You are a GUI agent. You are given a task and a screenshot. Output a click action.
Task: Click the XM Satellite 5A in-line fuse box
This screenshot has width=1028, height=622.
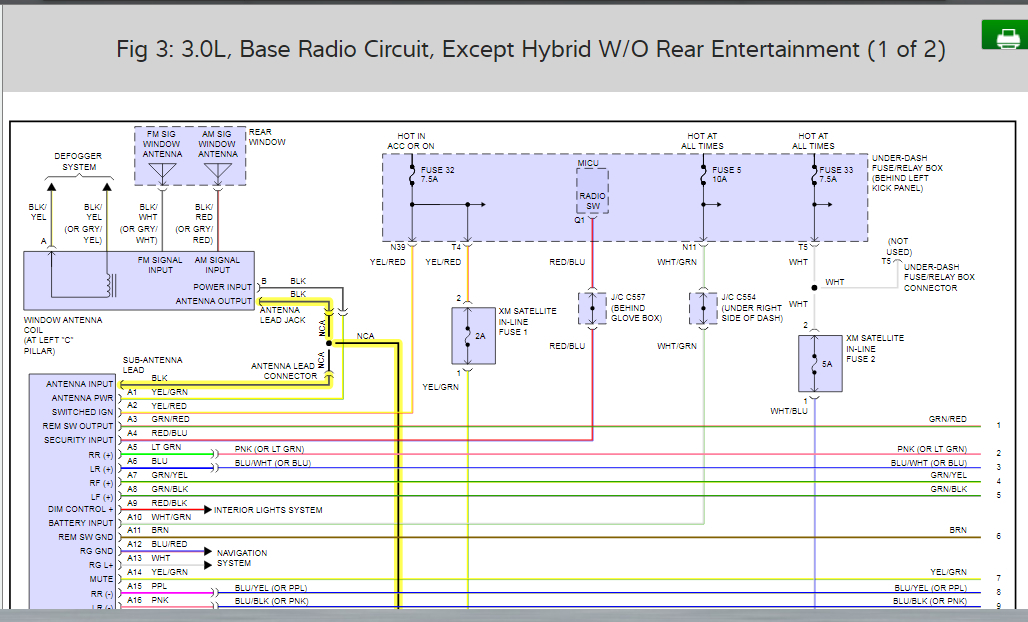(814, 363)
